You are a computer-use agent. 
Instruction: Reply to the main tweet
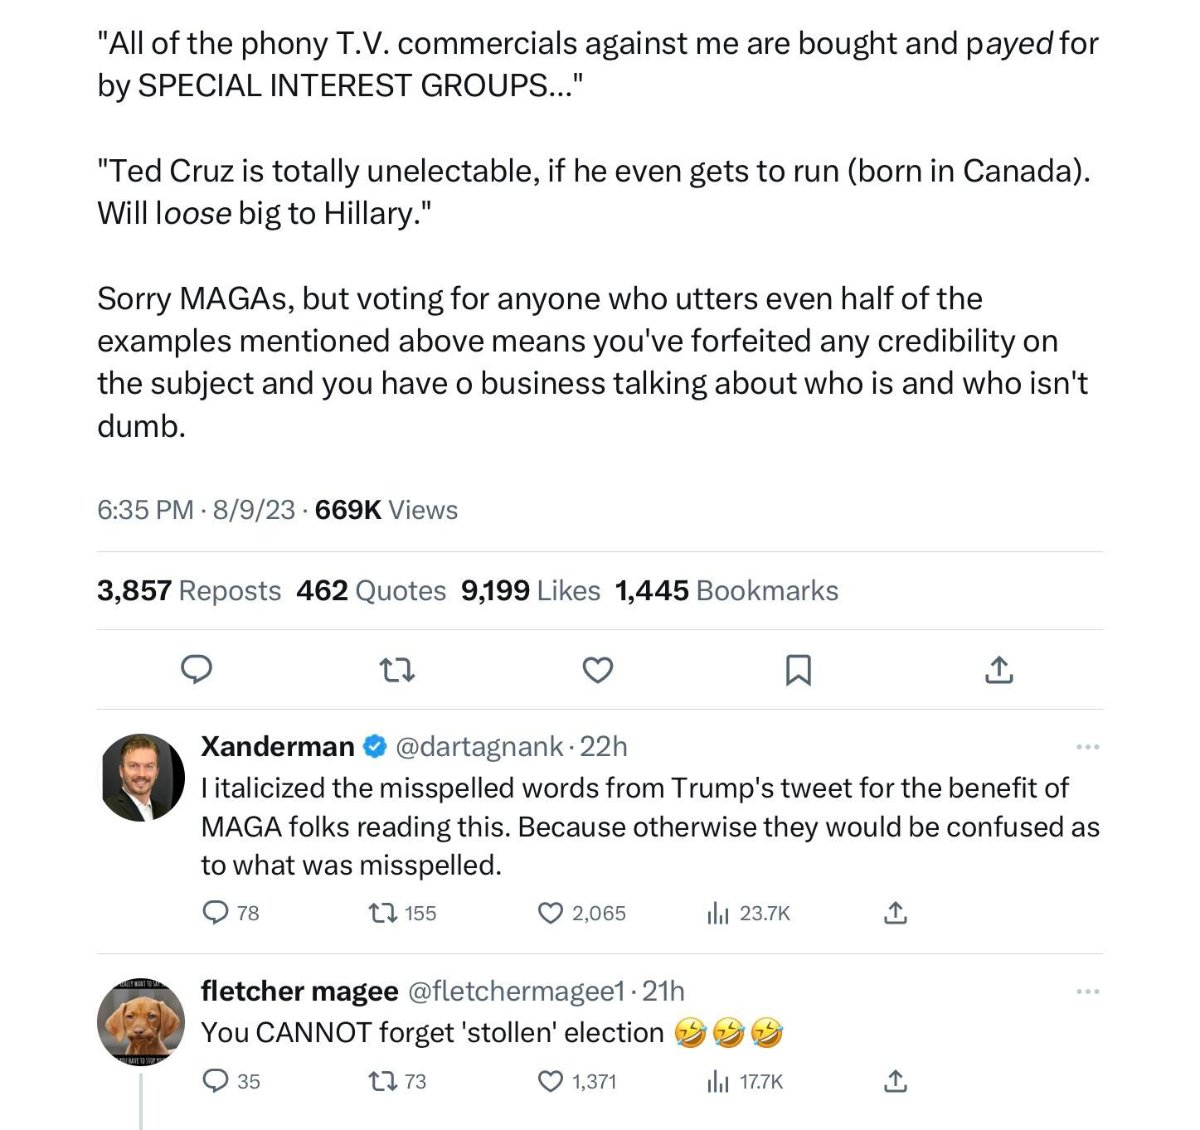pos(196,669)
